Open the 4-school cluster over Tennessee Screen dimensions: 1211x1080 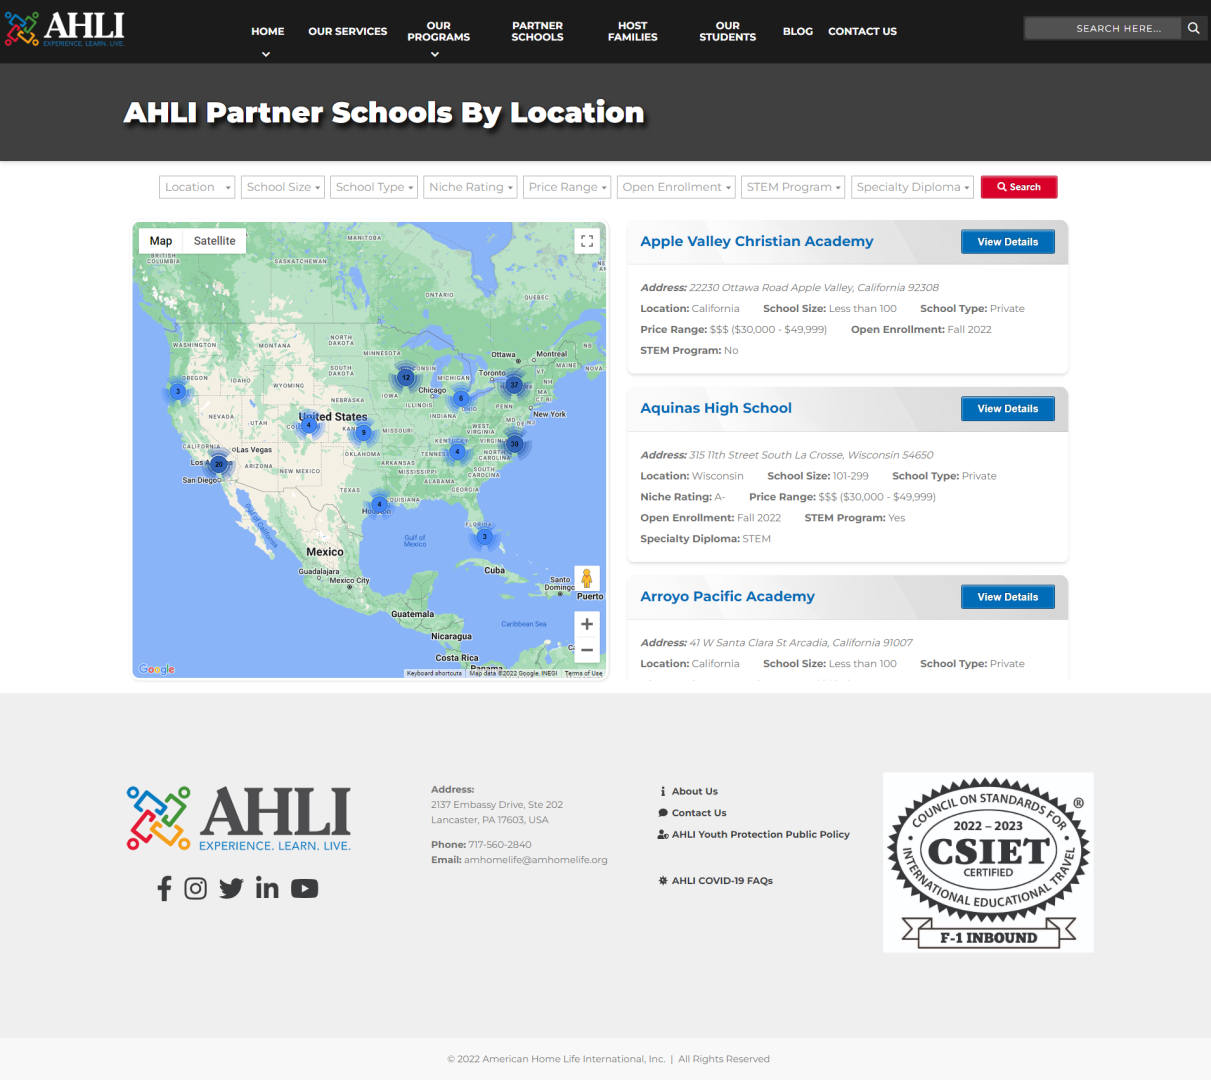click(457, 452)
